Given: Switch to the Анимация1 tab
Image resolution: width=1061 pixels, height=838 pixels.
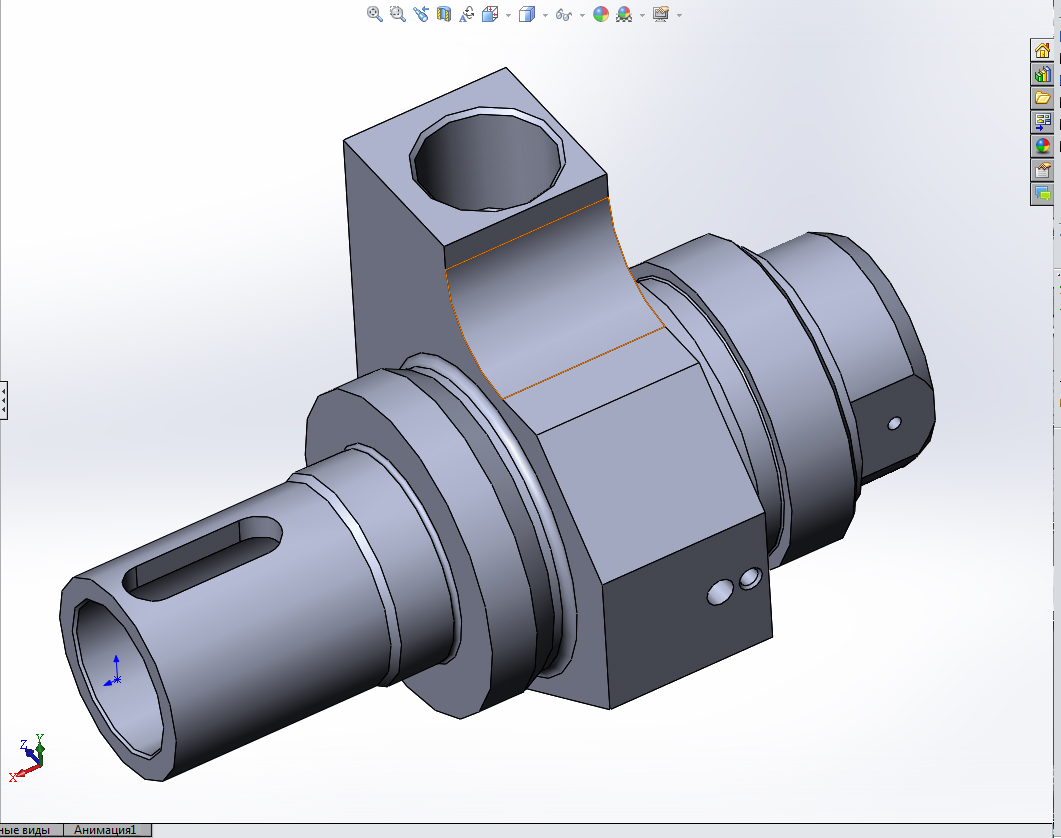Looking at the screenshot, I should [x=106, y=830].
